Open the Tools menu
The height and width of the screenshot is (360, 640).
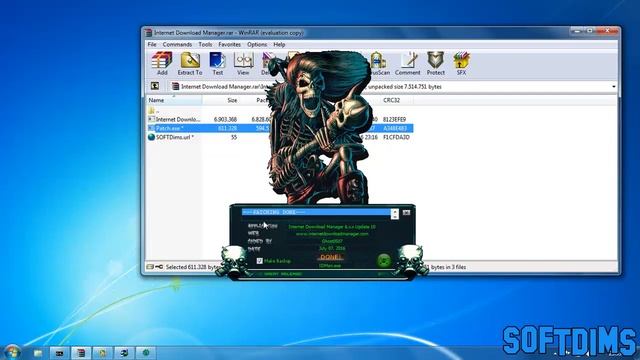(x=205, y=44)
